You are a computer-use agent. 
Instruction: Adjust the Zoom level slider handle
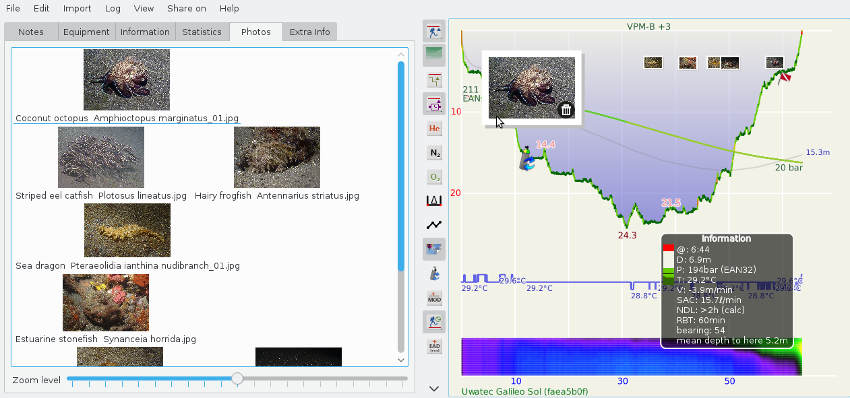237,378
